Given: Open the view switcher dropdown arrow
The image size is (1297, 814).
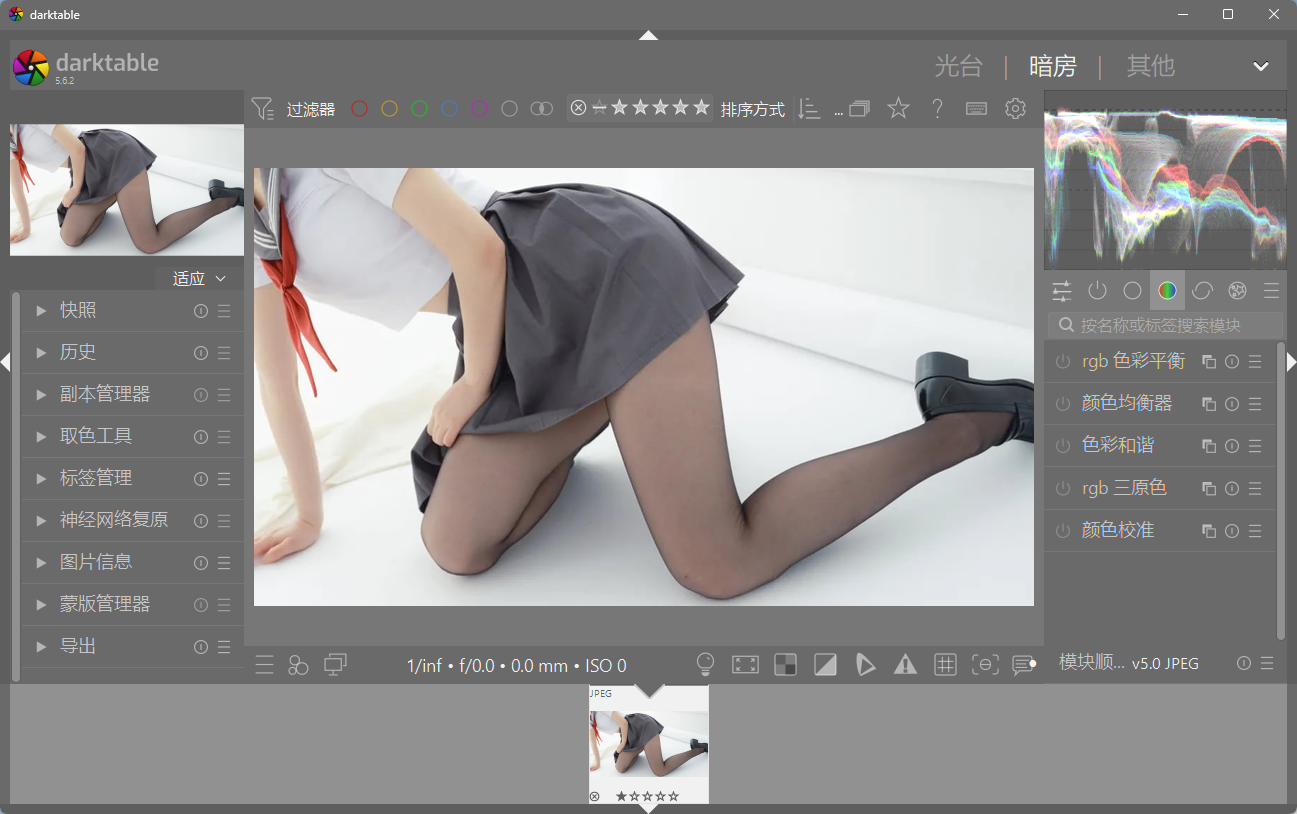Looking at the screenshot, I should coord(1261,67).
